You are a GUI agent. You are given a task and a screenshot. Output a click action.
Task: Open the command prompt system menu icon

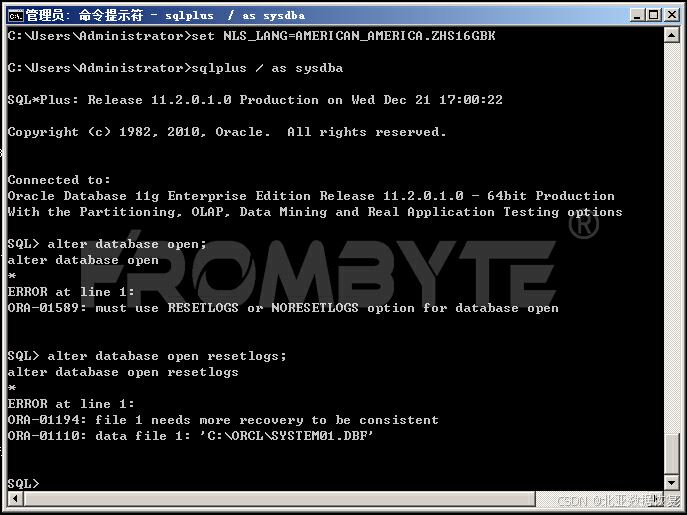[15, 15]
